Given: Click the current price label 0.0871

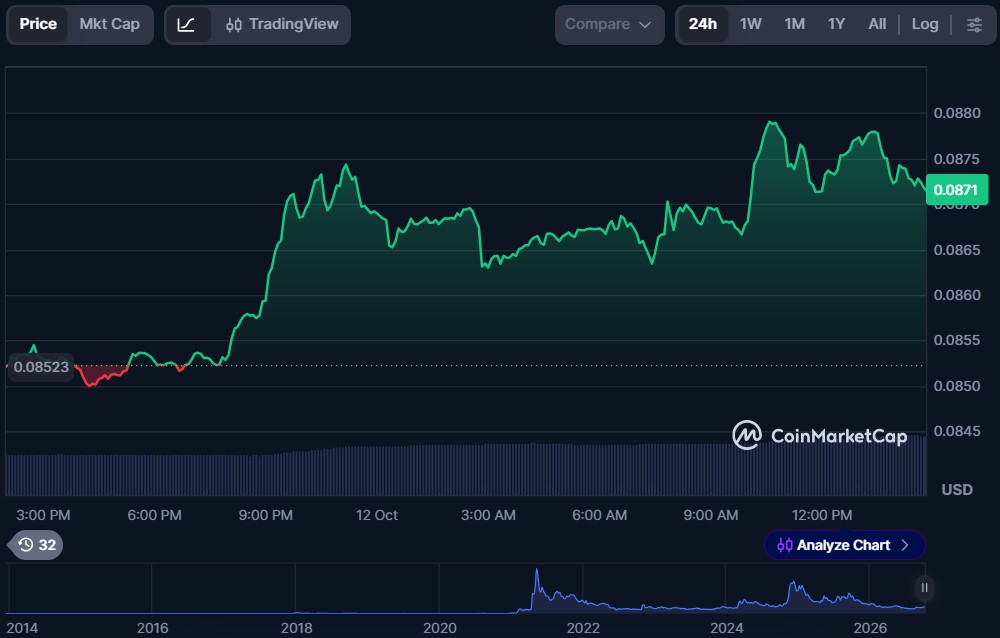Looking at the screenshot, I should [957, 189].
